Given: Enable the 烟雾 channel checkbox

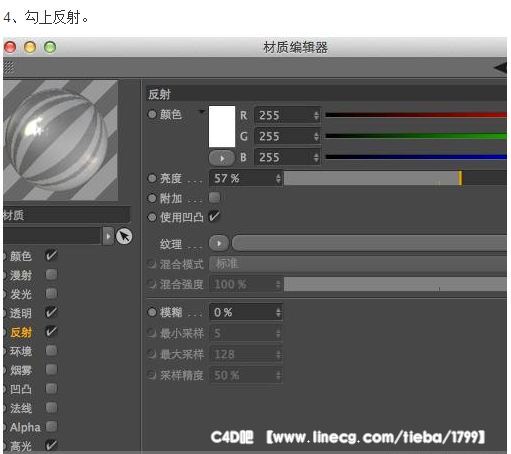Looking at the screenshot, I should click(x=51, y=369).
